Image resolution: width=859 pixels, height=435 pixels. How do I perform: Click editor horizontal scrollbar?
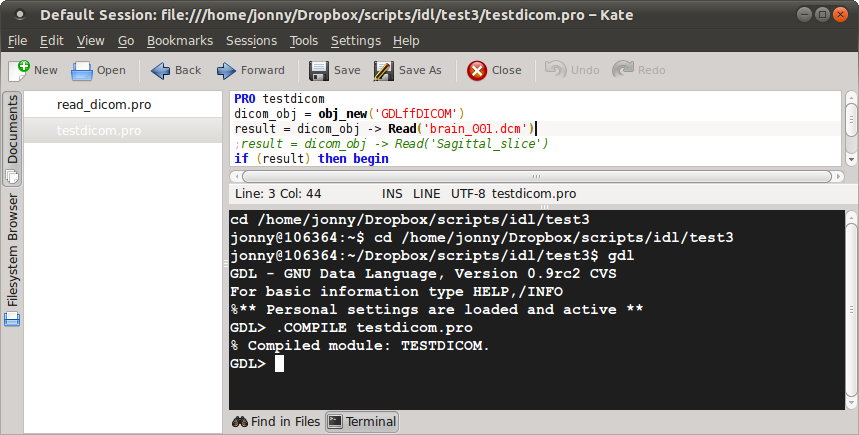[x=536, y=176]
